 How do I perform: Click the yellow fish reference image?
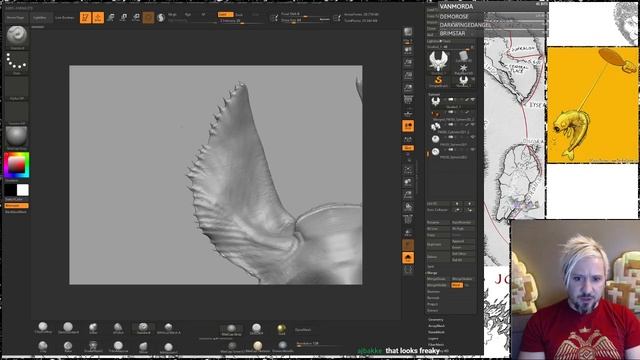[x=592, y=104]
